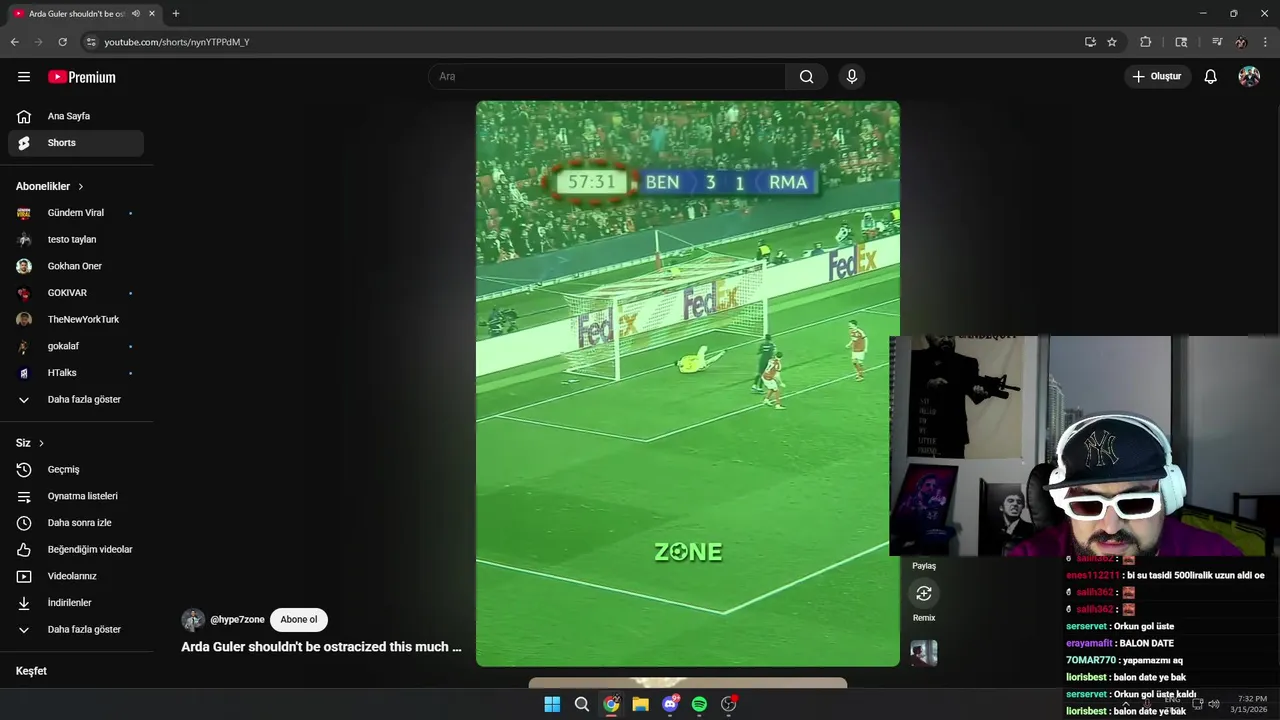Open the HTalks channel

click(x=76, y=373)
